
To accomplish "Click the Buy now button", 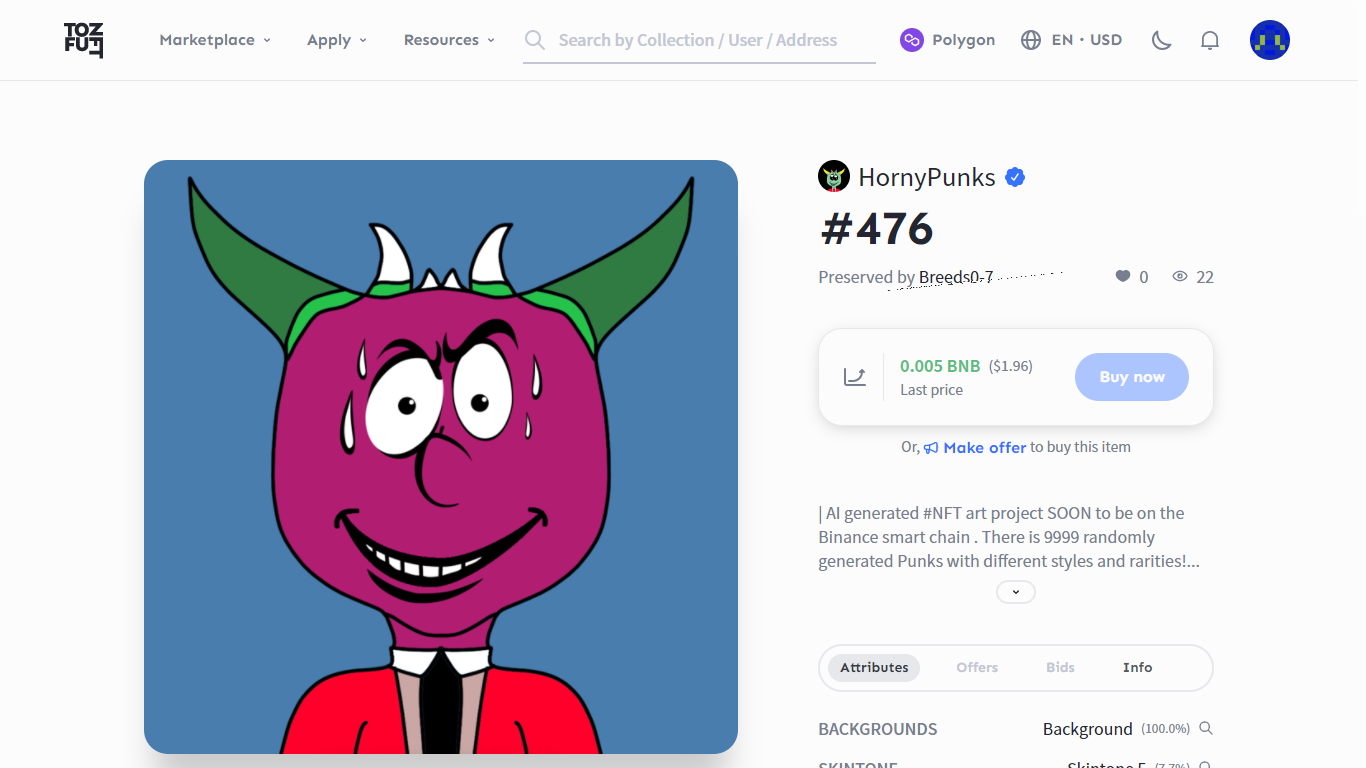I will point(1132,377).
